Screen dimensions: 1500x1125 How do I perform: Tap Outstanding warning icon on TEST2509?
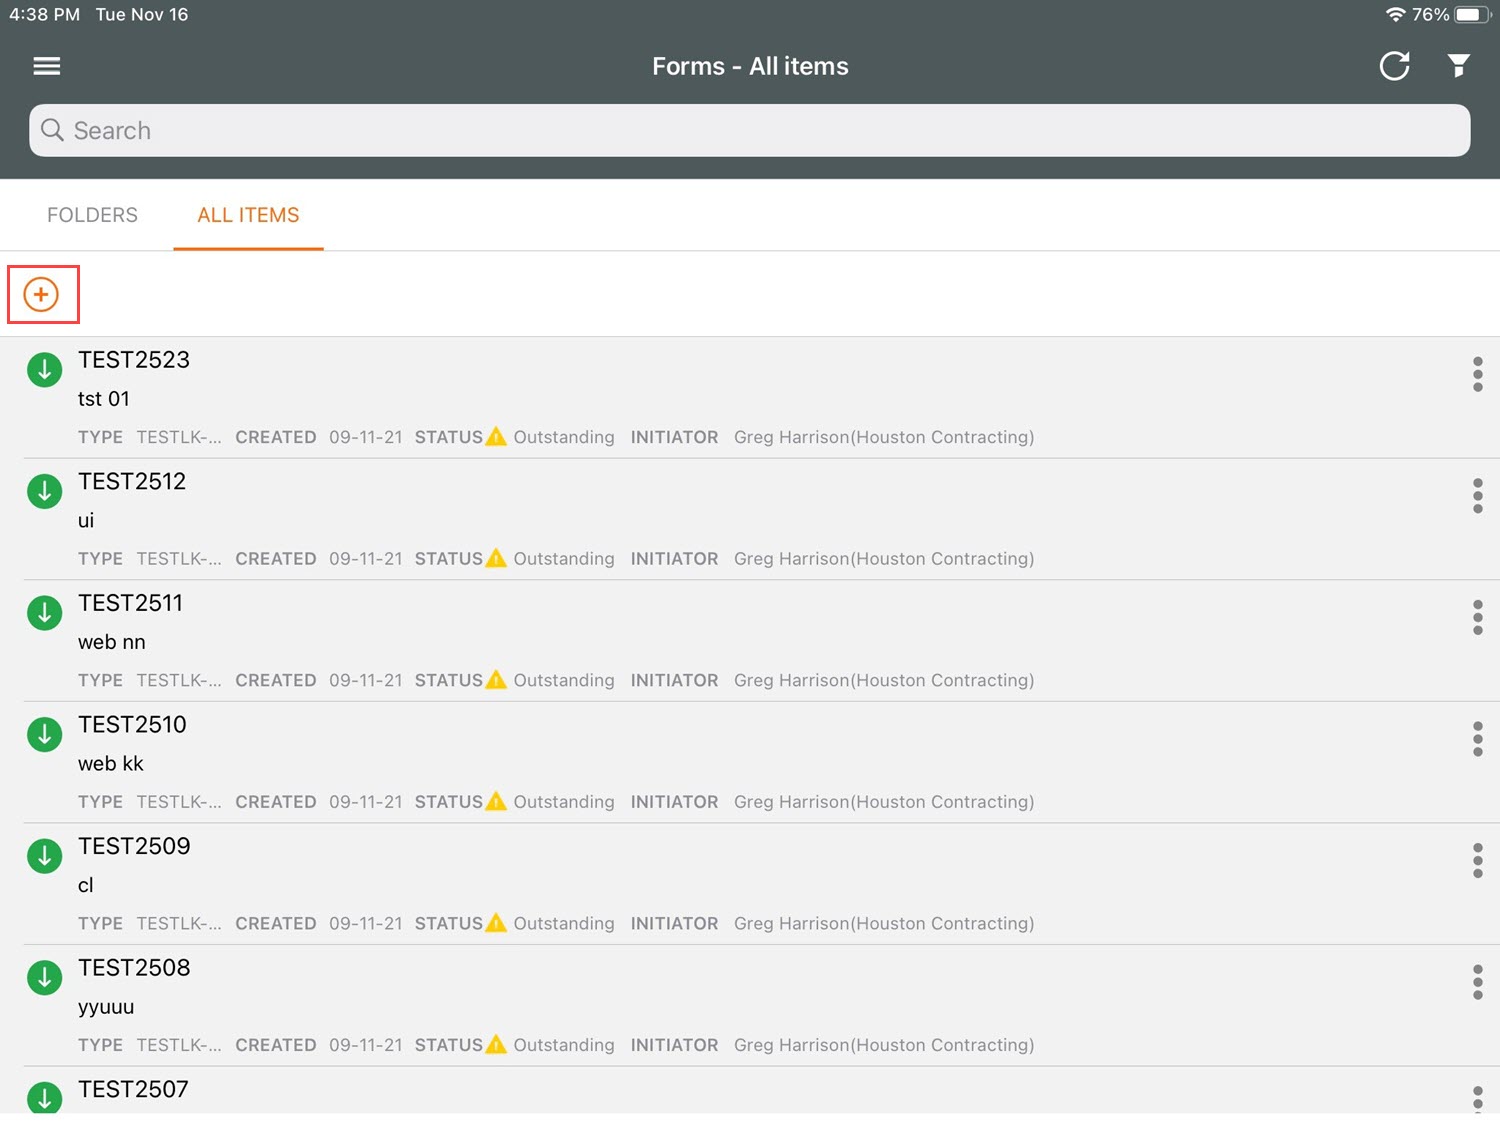pos(496,923)
